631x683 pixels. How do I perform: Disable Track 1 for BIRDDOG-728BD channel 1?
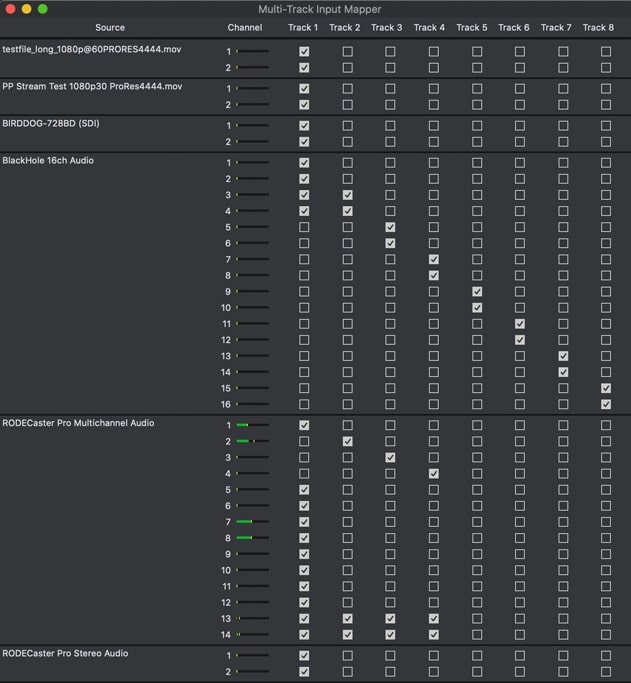pyautogui.click(x=304, y=126)
